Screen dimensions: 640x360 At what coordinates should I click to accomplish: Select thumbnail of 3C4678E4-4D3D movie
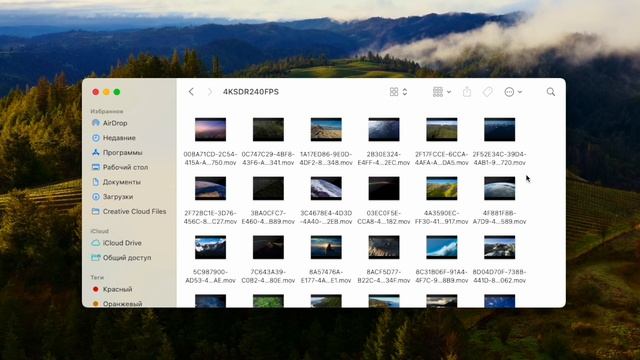click(x=326, y=188)
